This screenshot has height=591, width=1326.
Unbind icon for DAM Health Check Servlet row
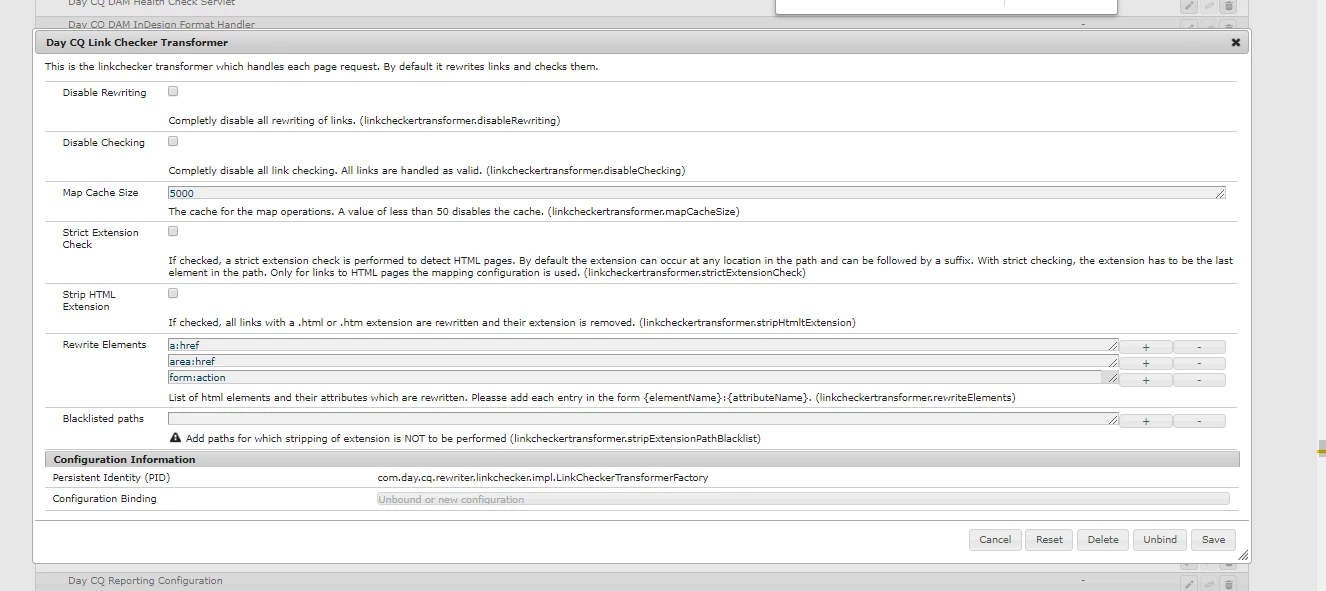(x=1209, y=6)
